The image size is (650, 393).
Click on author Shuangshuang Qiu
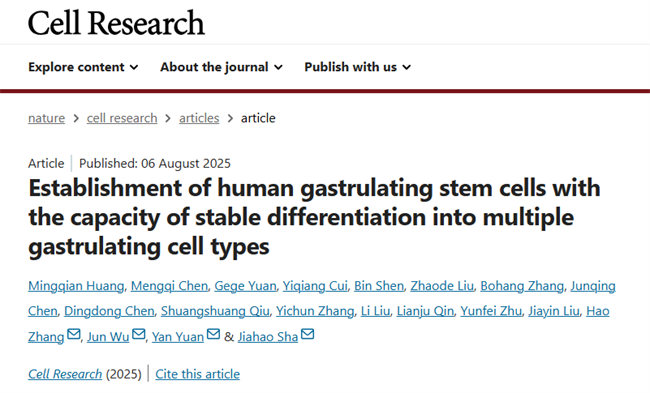tap(215, 311)
